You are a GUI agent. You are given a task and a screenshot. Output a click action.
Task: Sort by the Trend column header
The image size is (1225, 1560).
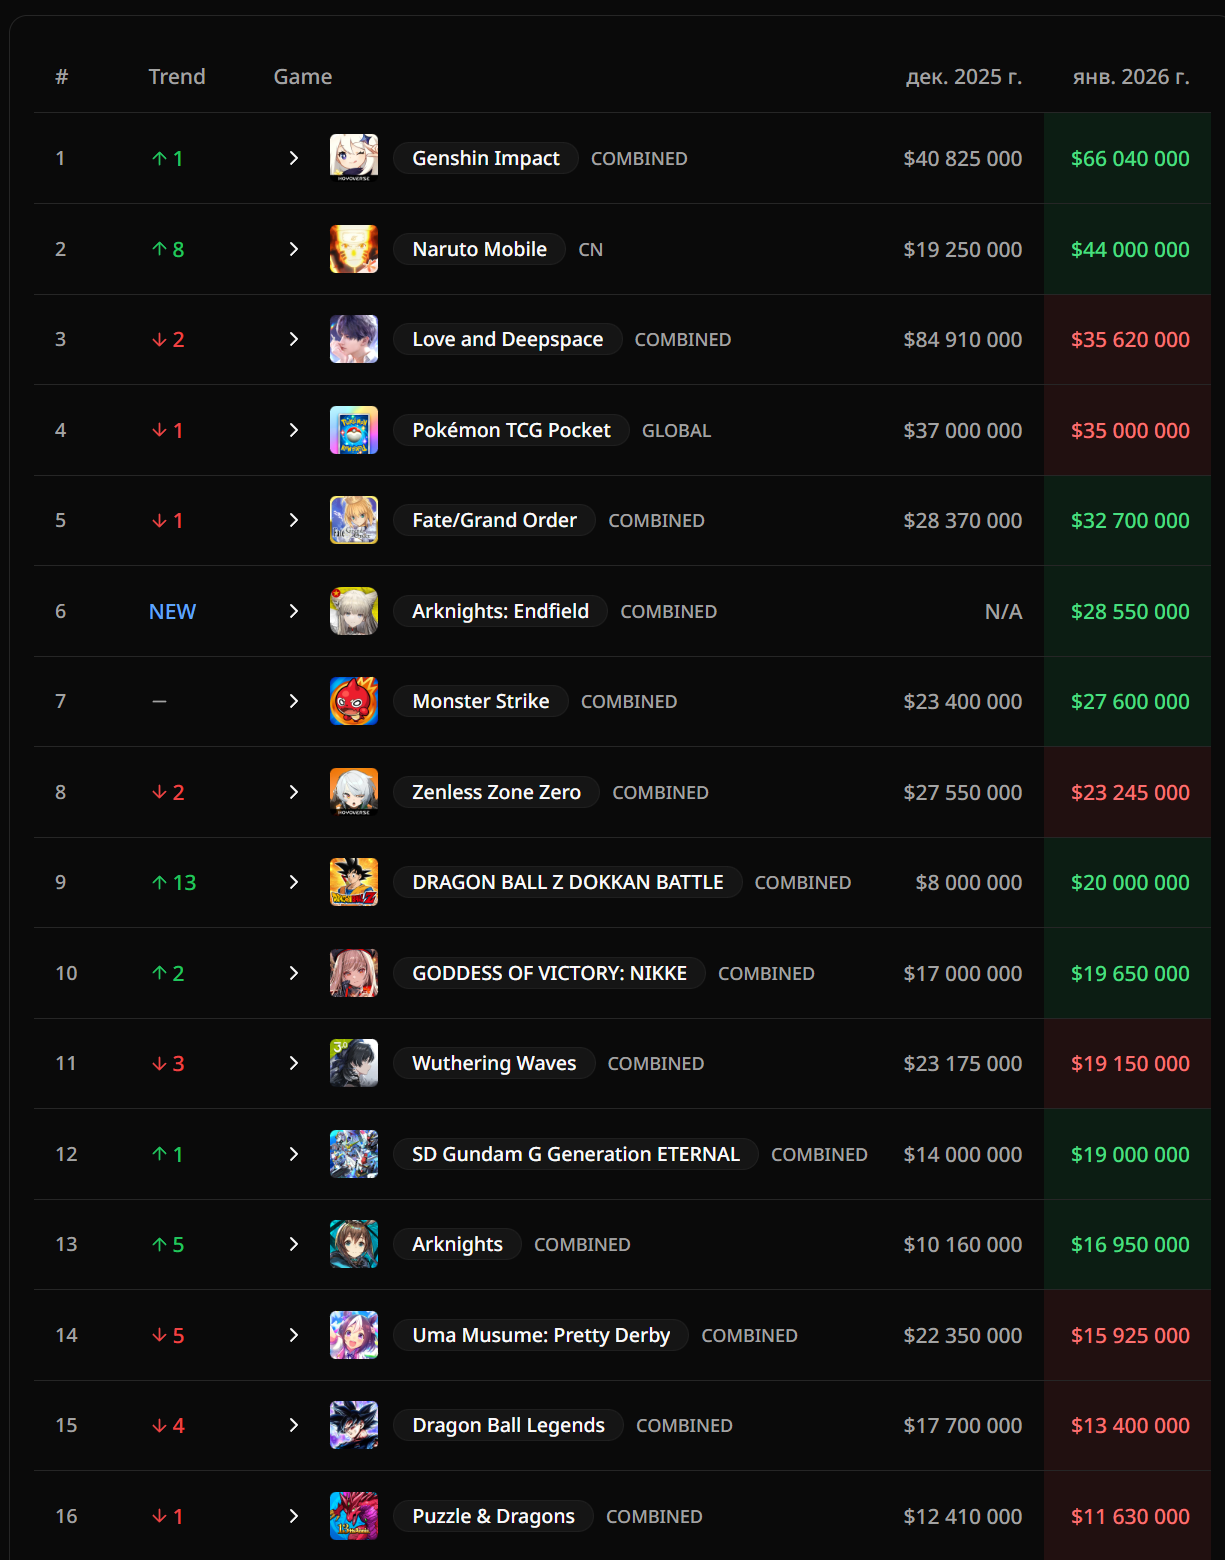[x=177, y=77]
